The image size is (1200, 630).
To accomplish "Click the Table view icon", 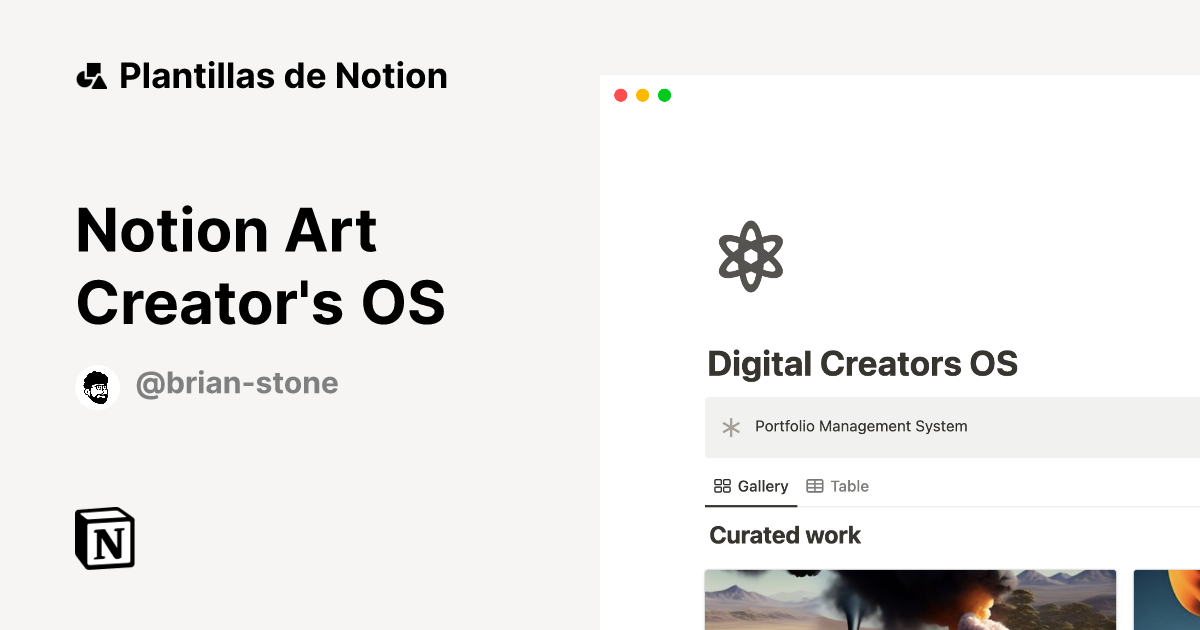I will pos(816,486).
